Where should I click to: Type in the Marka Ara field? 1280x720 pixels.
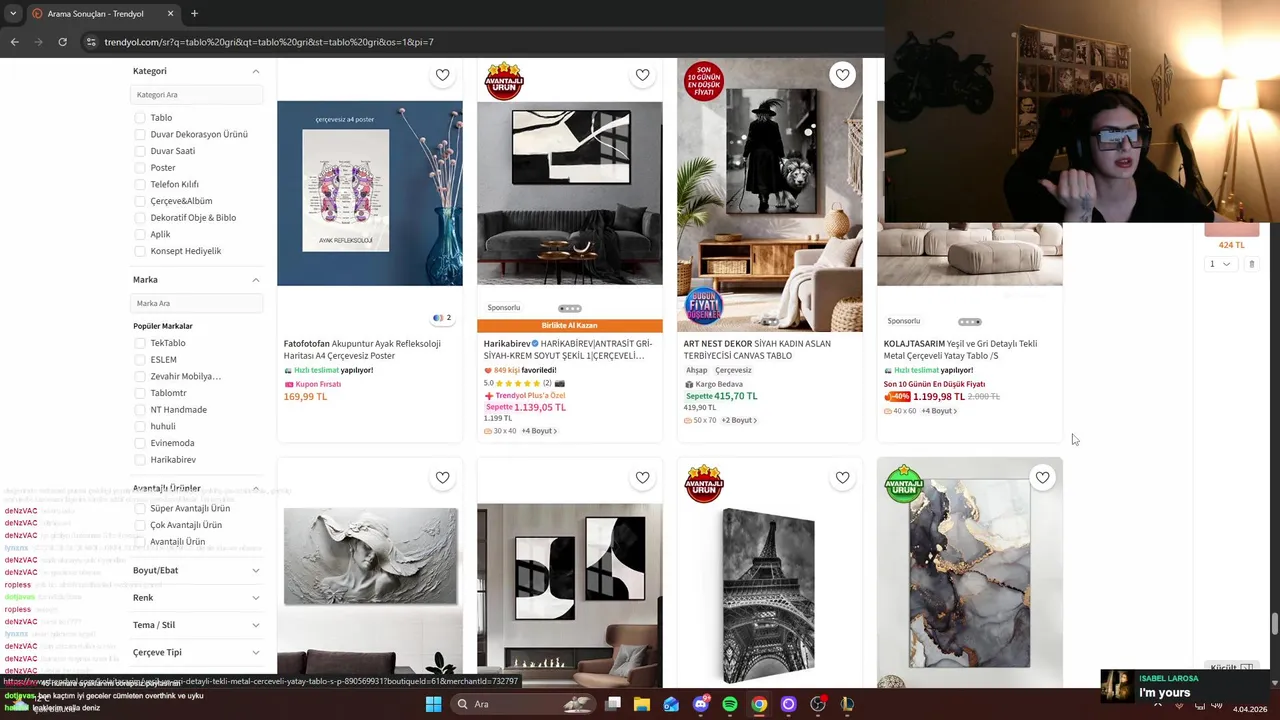[197, 303]
